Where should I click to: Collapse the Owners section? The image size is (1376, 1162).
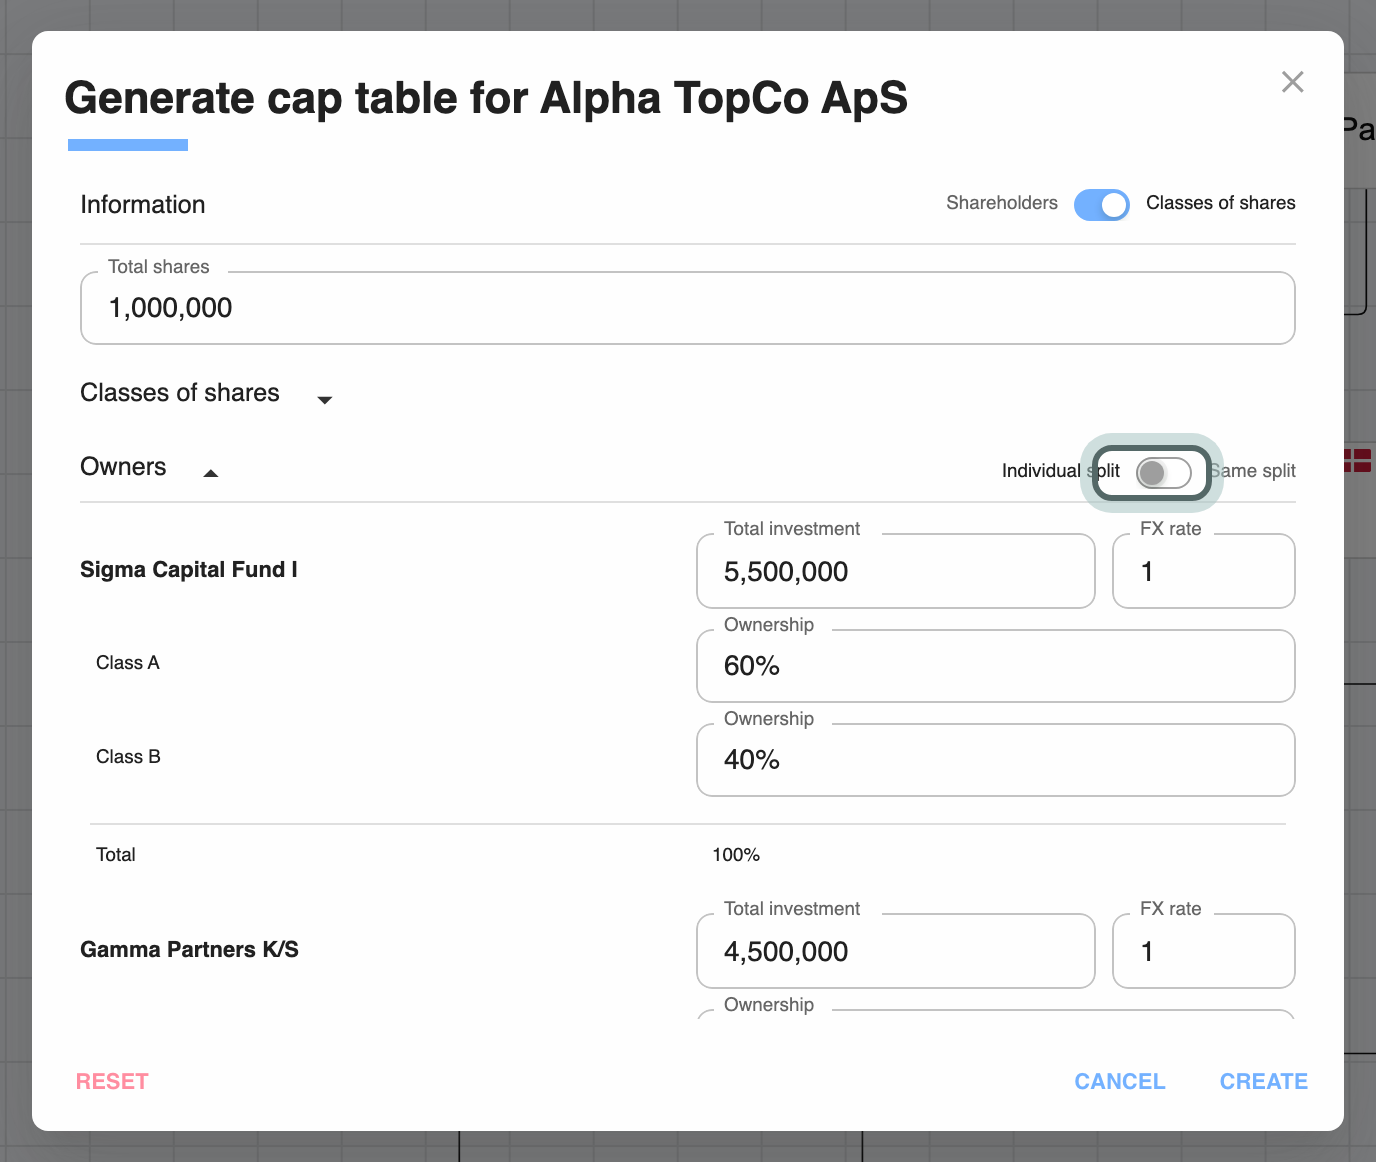[x=211, y=473]
